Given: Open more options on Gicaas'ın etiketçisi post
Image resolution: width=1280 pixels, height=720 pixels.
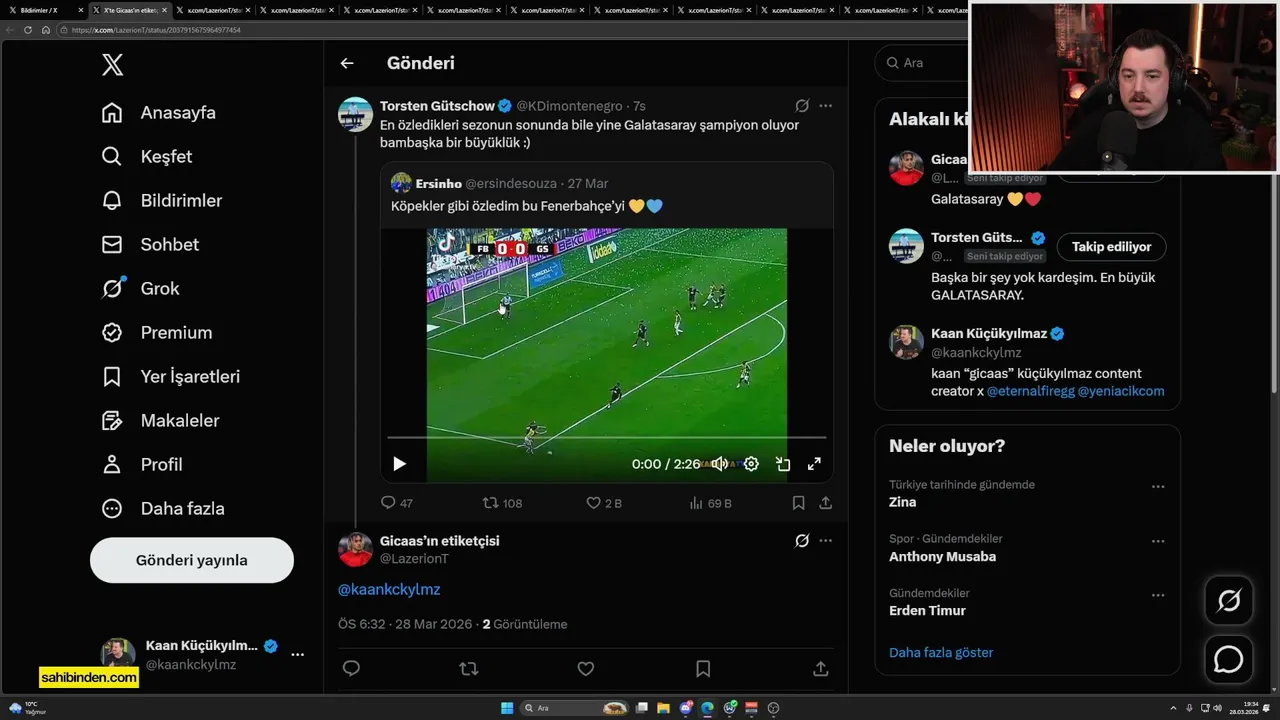Looking at the screenshot, I should (826, 541).
